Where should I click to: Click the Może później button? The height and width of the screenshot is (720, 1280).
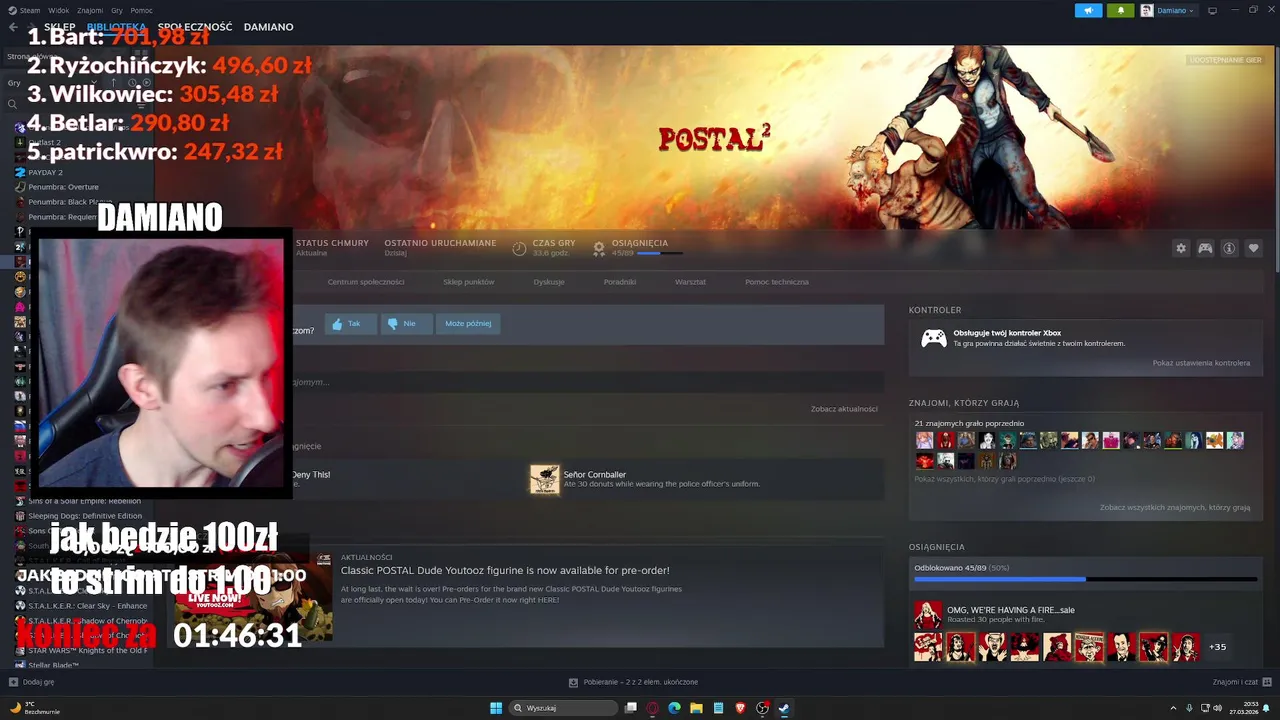coord(468,323)
